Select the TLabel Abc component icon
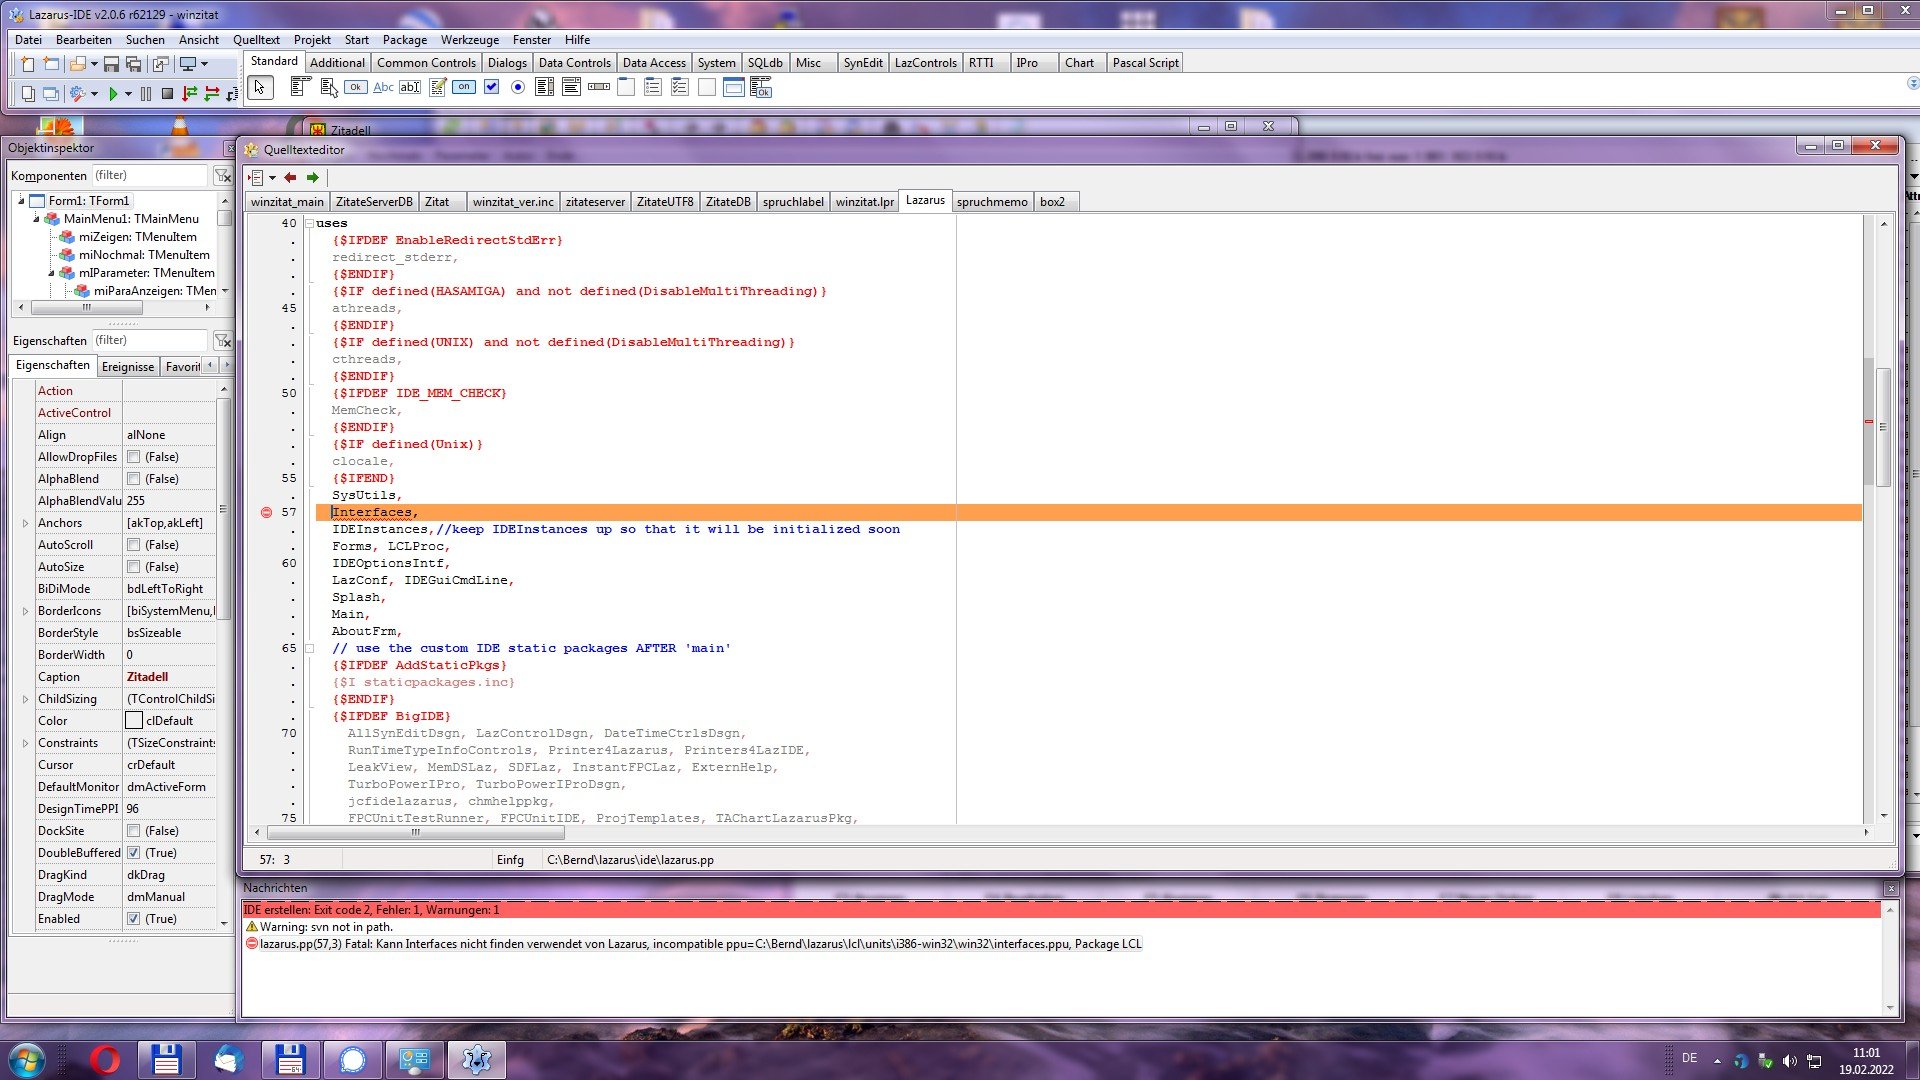 coord(383,88)
